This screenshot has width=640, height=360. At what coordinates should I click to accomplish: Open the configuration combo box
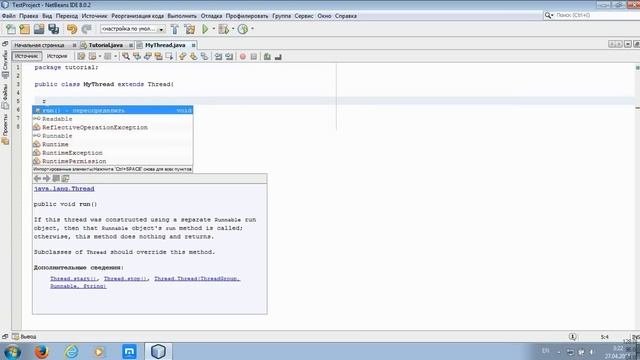click(x=132, y=29)
